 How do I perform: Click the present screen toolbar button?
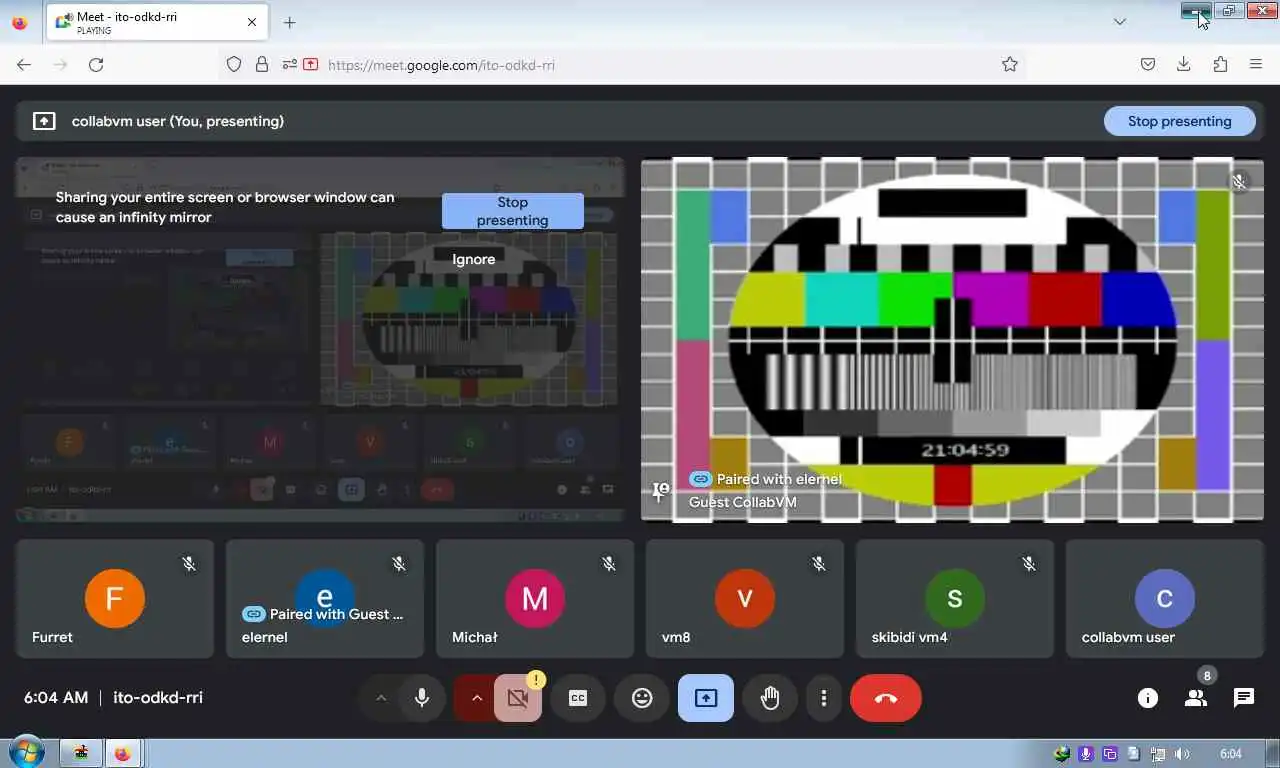(x=706, y=698)
